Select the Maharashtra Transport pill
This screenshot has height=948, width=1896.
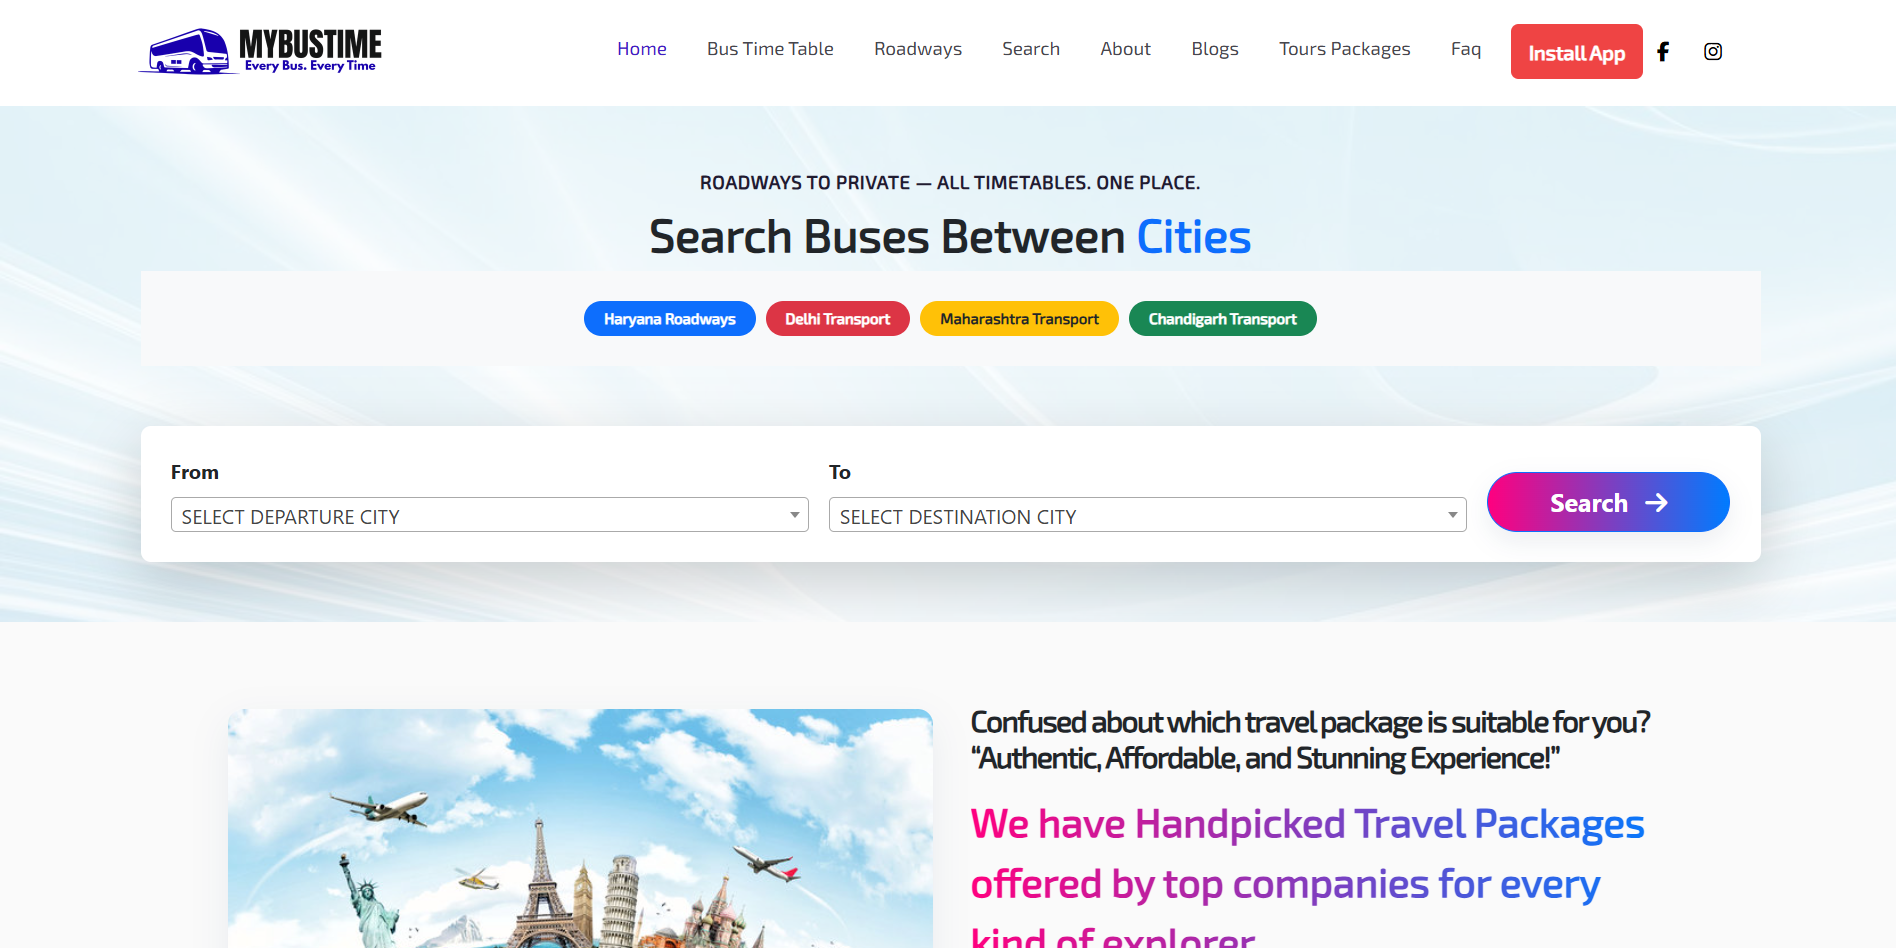coord(1019,319)
